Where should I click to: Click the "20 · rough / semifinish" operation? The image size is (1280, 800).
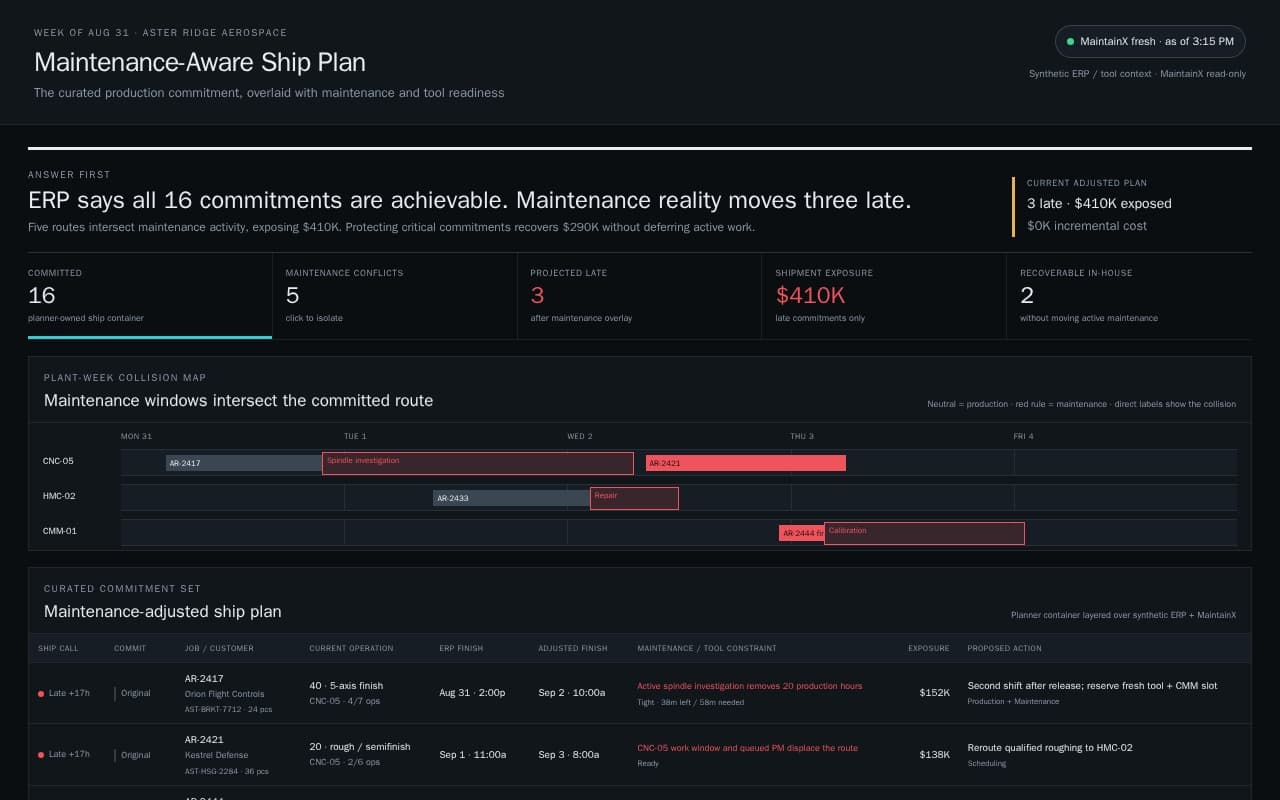(x=360, y=747)
